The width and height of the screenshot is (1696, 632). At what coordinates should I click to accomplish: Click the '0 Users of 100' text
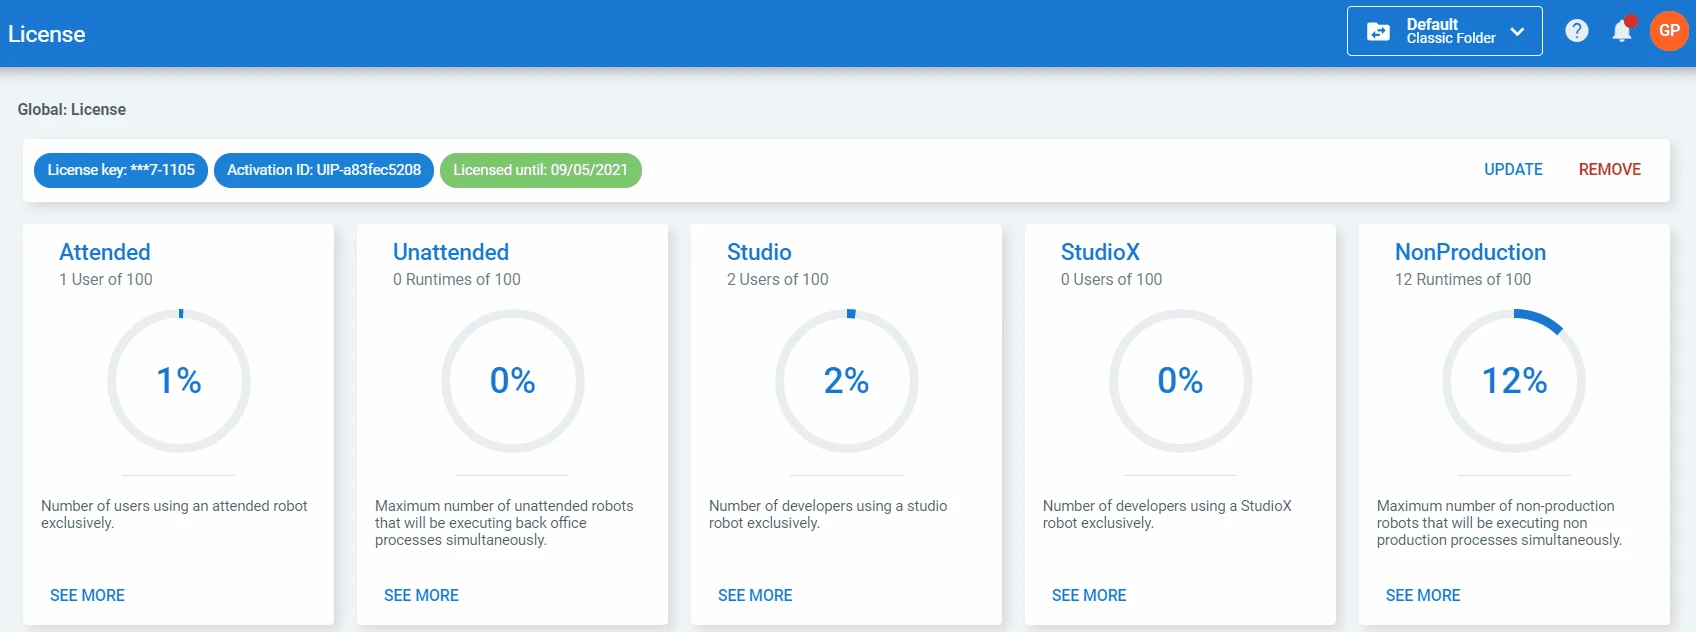click(1112, 280)
